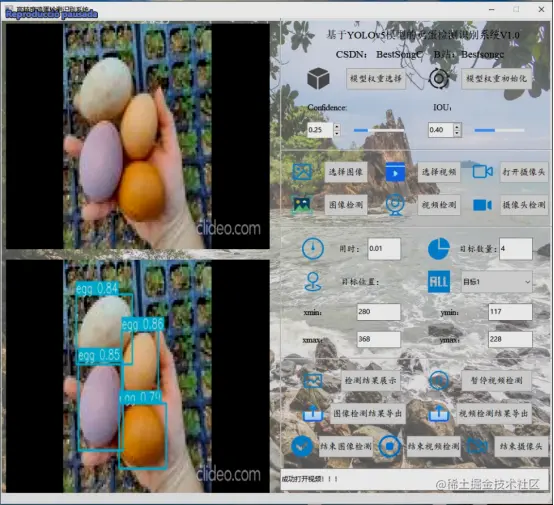Click the status message 成功打开视频
The width and height of the screenshot is (554, 505).
click(310, 479)
